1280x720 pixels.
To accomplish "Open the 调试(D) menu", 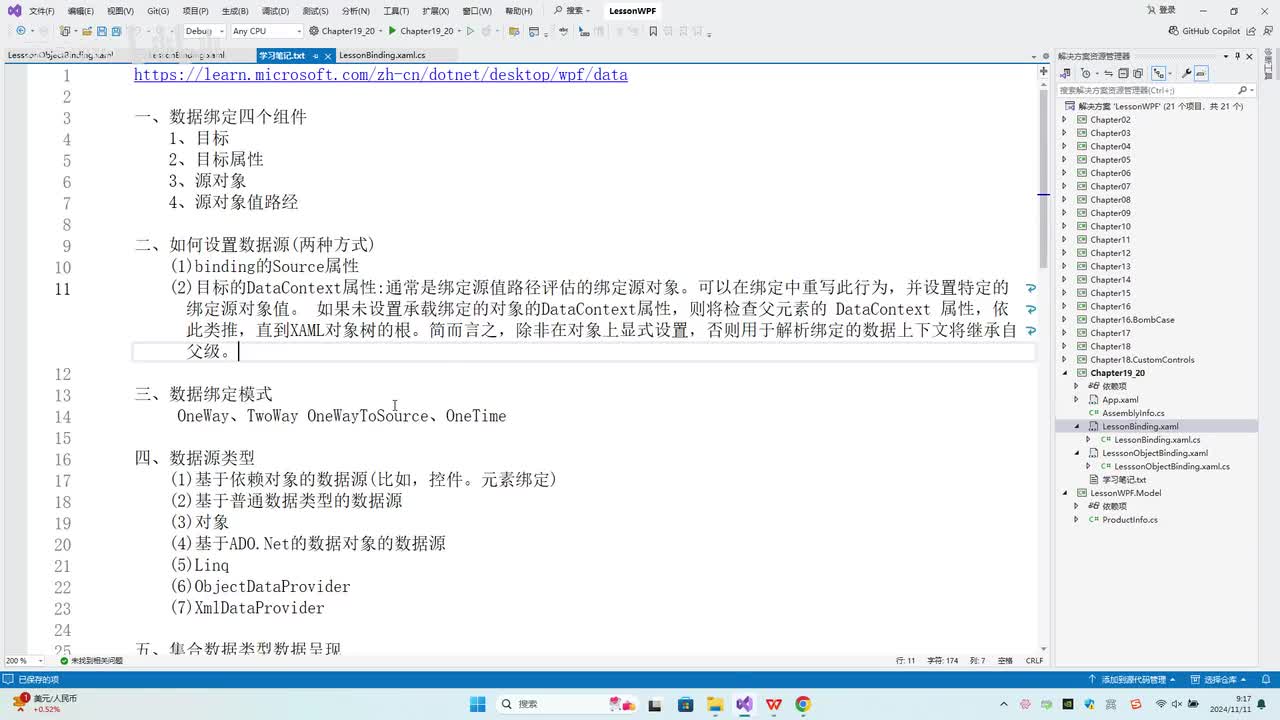I will pyautogui.click(x=275, y=11).
